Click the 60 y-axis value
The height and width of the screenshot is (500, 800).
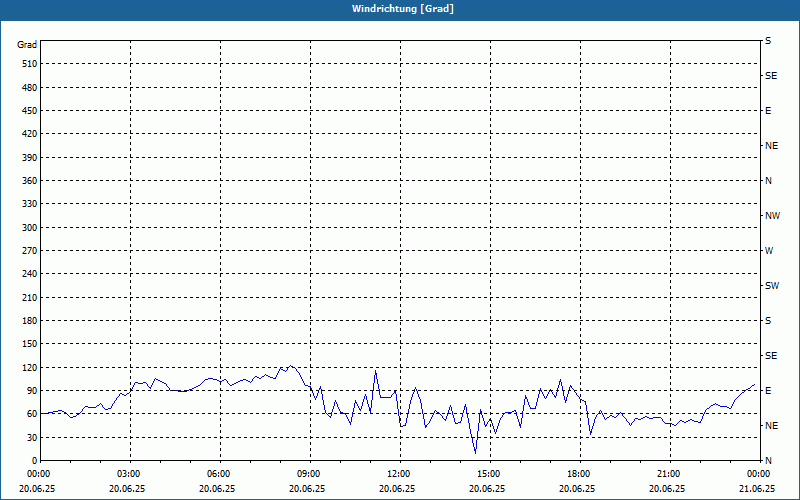(32, 413)
